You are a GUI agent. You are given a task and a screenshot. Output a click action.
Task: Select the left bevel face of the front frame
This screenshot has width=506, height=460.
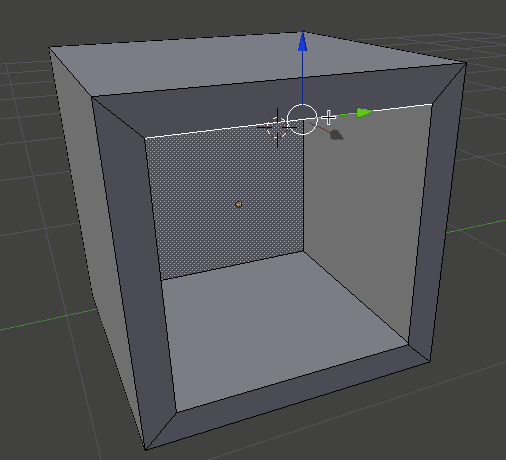(133, 267)
